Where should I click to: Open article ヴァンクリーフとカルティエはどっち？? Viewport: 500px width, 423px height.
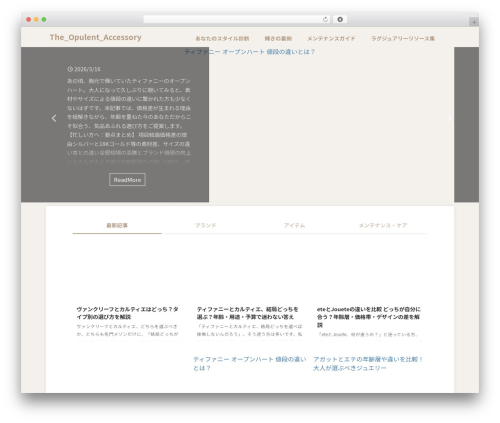pyautogui.click(x=127, y=313)
